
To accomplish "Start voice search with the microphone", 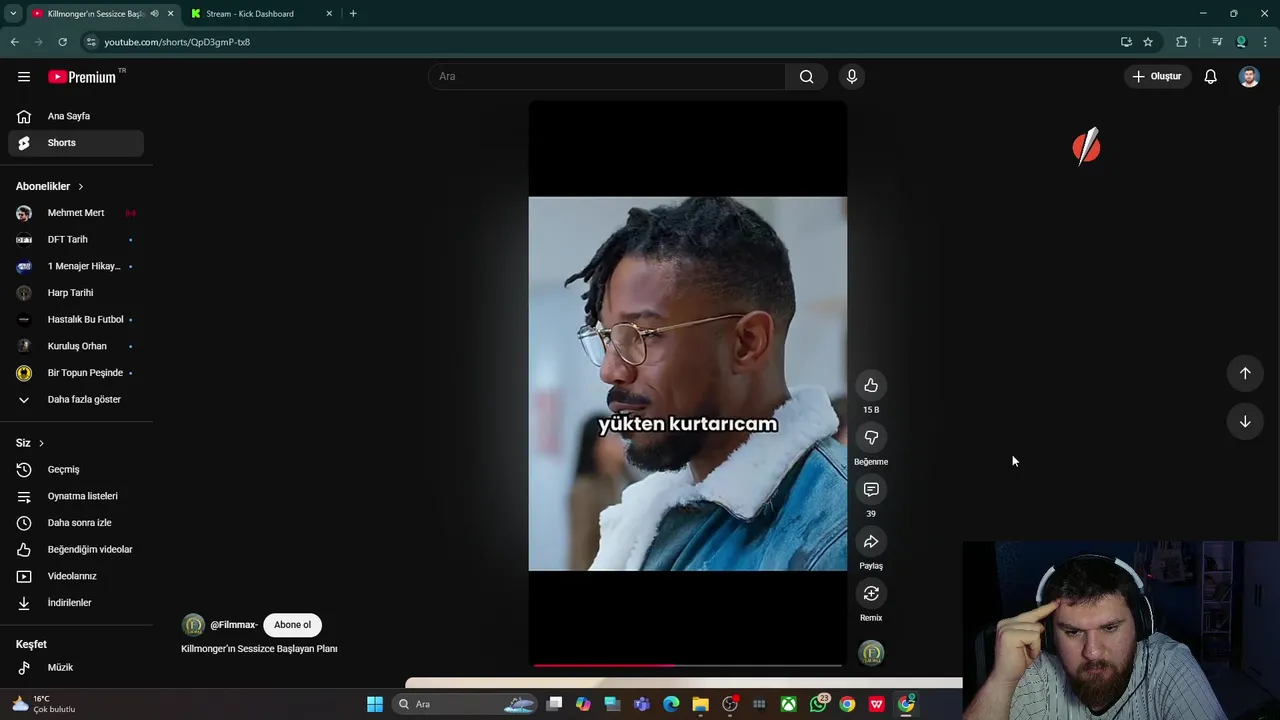I will [x=852, y=76].
